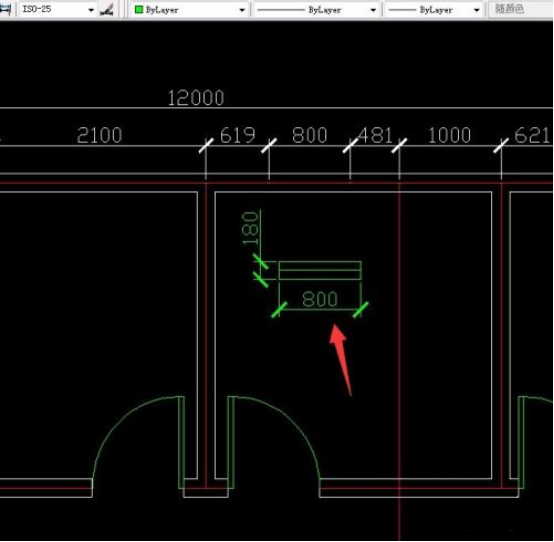Click the small green double-line rectangle
This screenshot has width=554, height=542.
pyautogui.click(x=320, y=270)
